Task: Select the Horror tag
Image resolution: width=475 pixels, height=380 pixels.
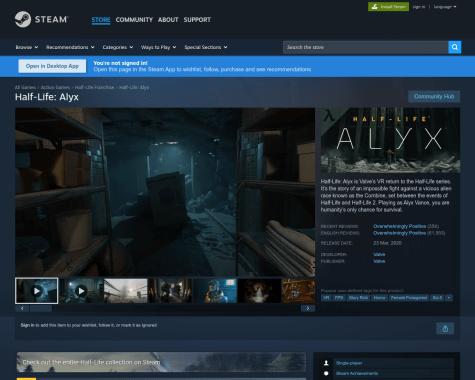Action: pos(379,298)
